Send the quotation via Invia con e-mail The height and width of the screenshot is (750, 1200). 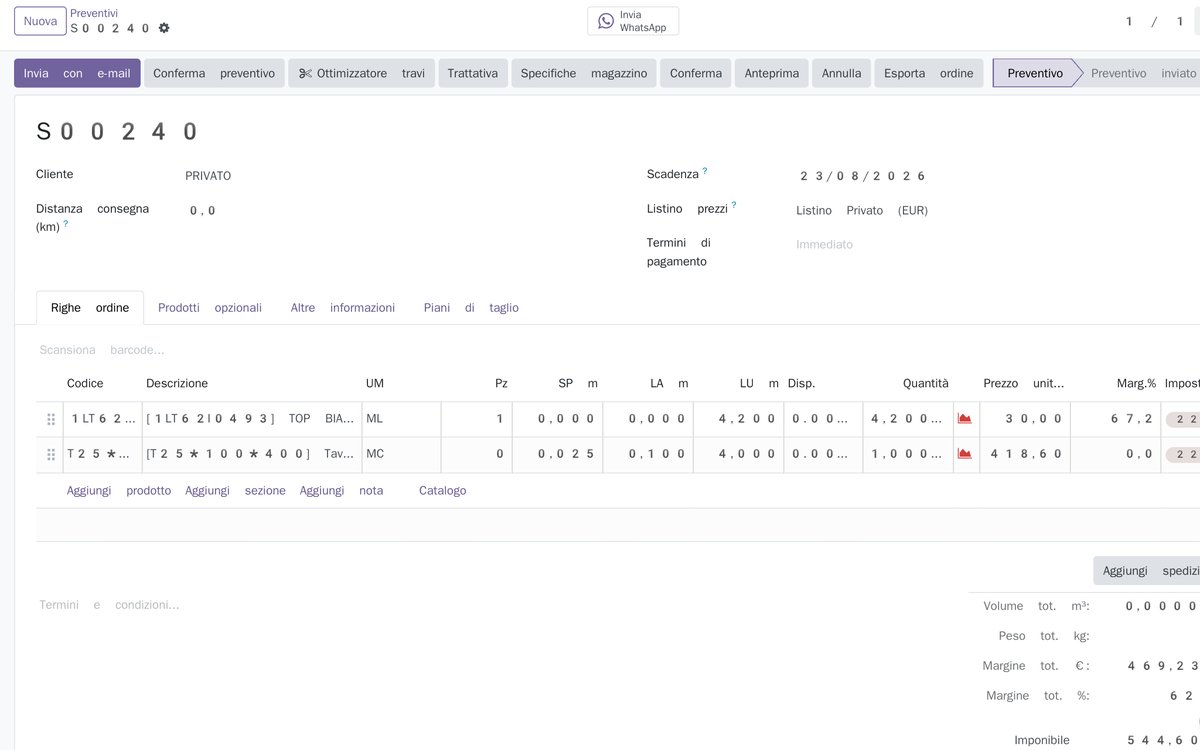click(77, 73)
